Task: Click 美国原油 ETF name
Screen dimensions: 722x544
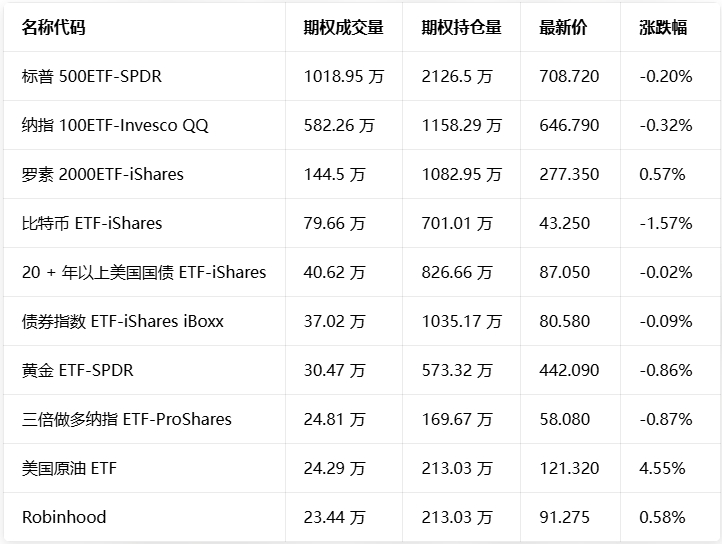Action: [x=69, y=468]
